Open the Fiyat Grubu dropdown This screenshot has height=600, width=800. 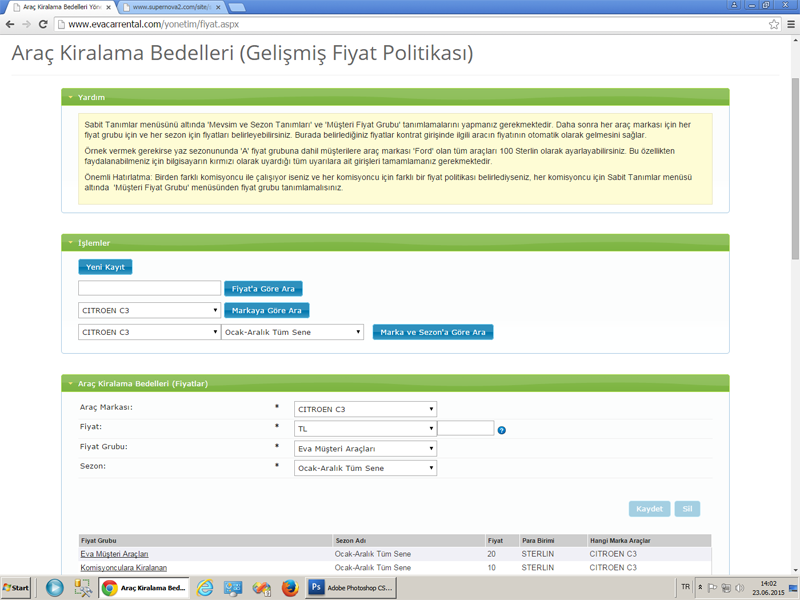point(365,449)
